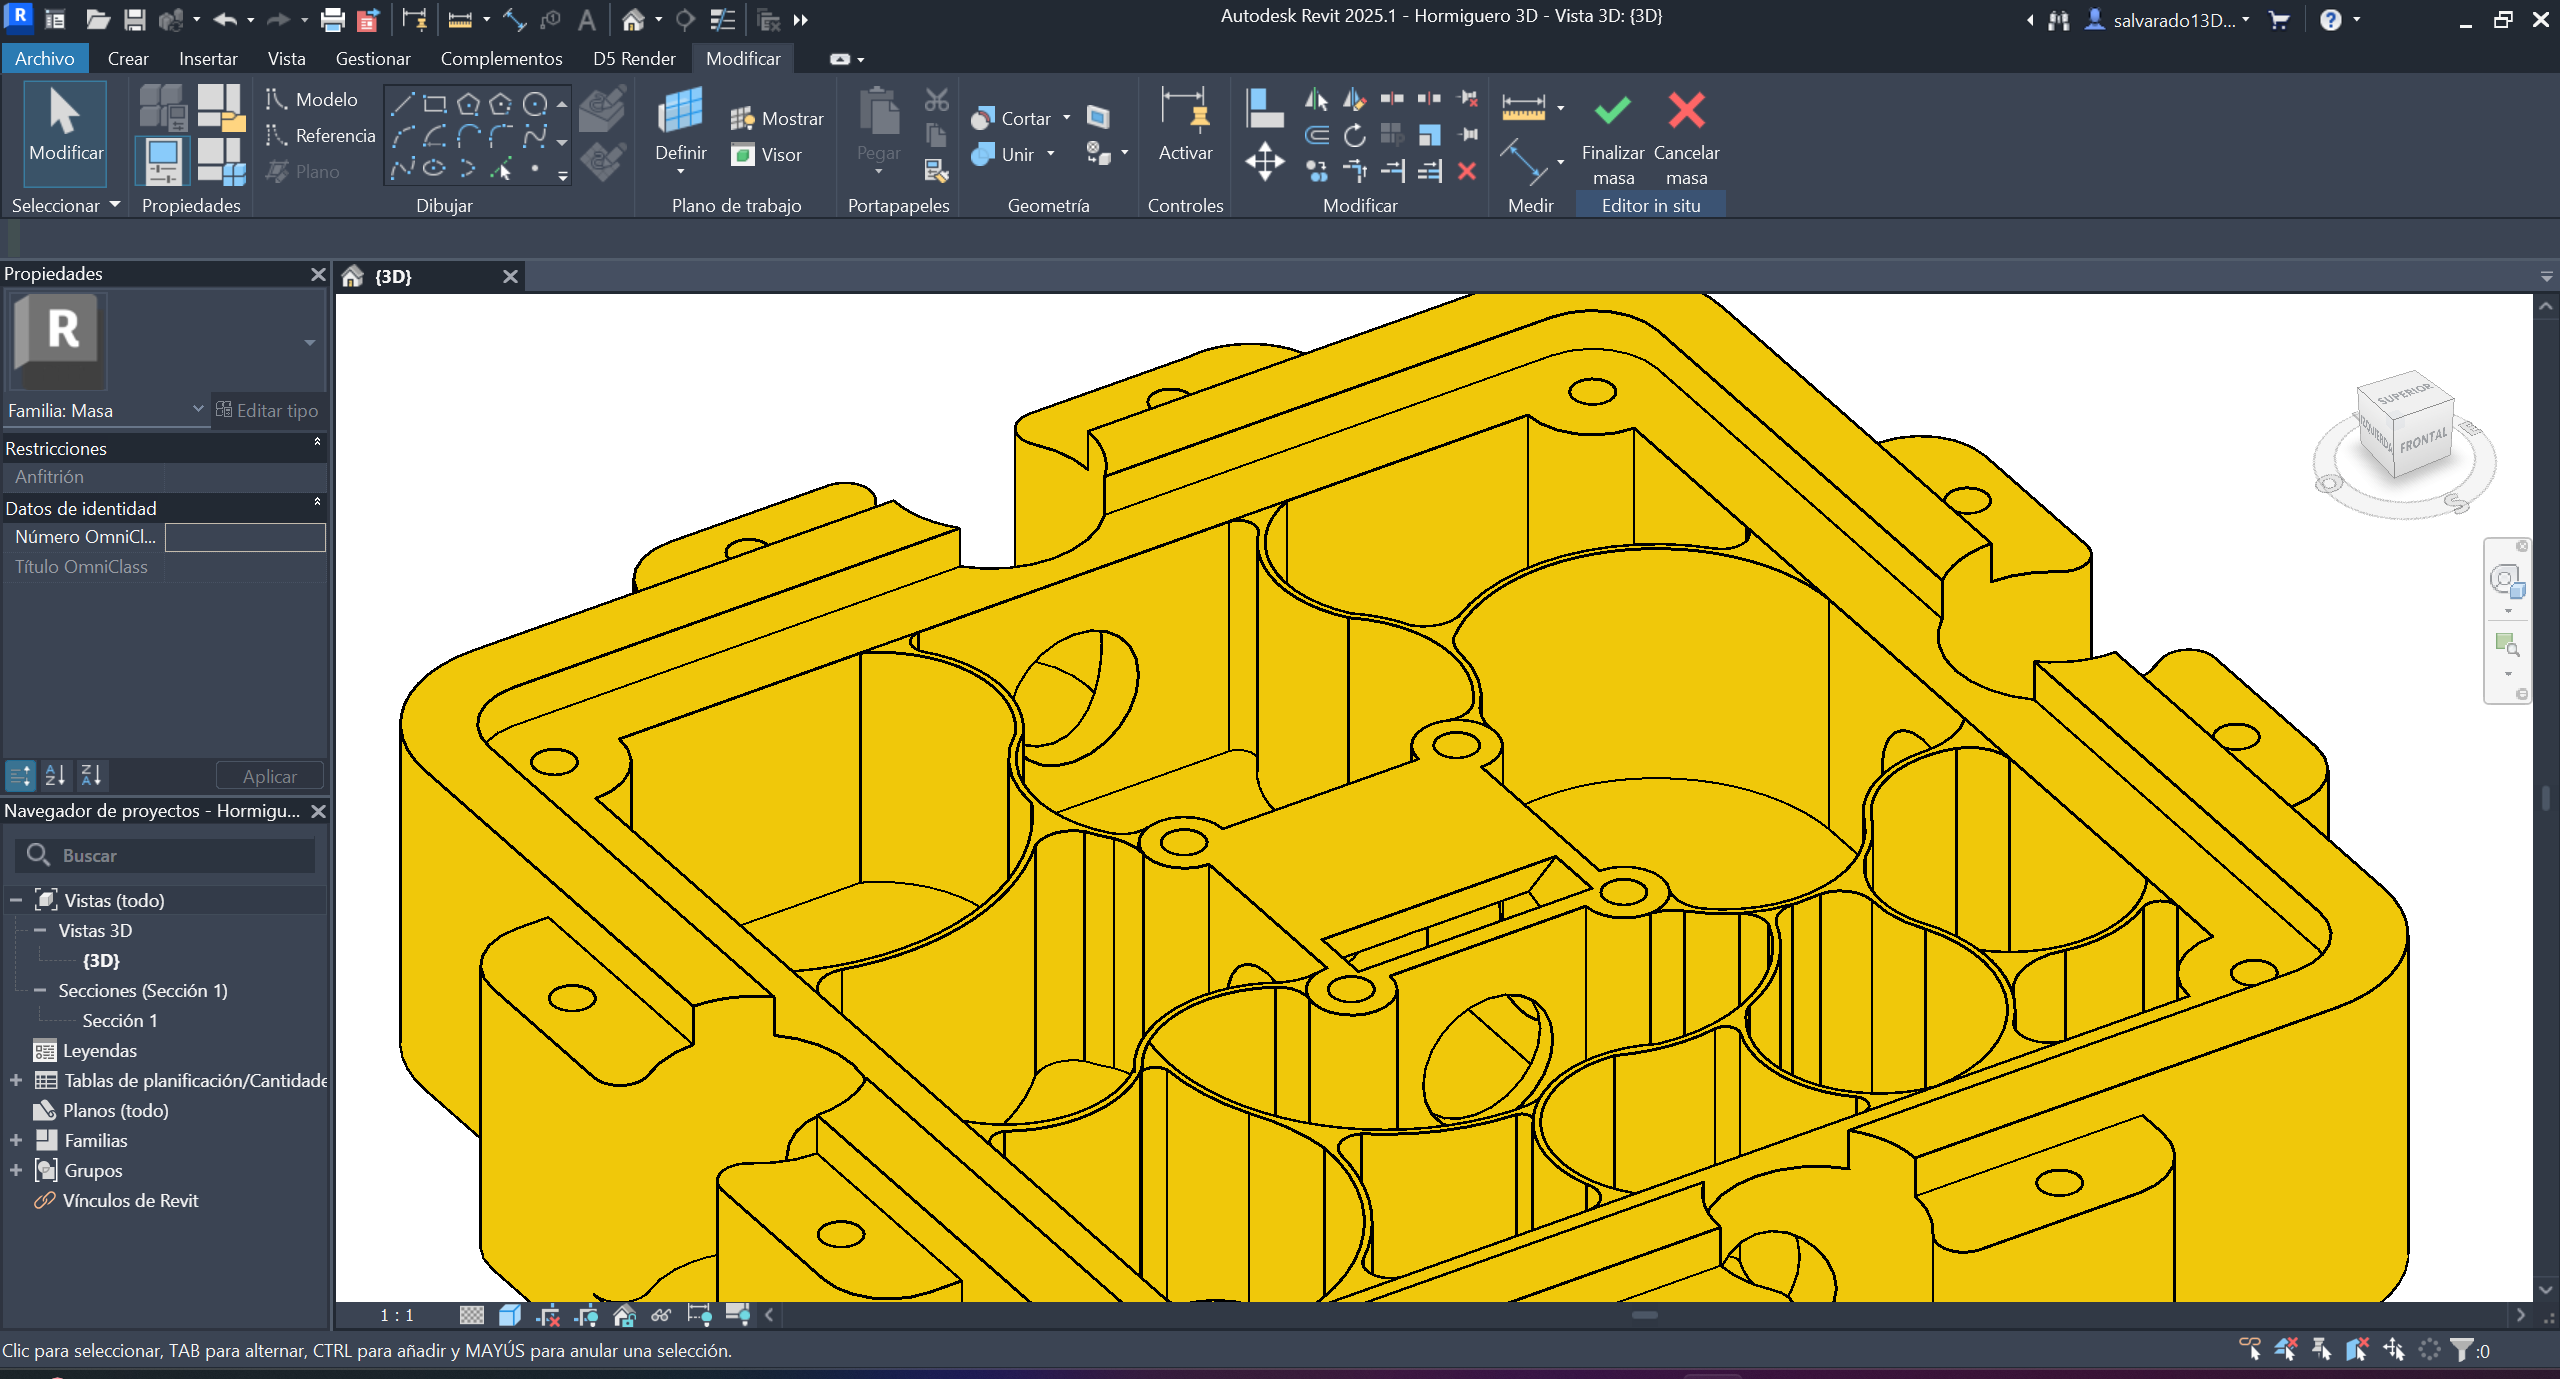Open the Gestionar ribbon tab

(372, 58)
